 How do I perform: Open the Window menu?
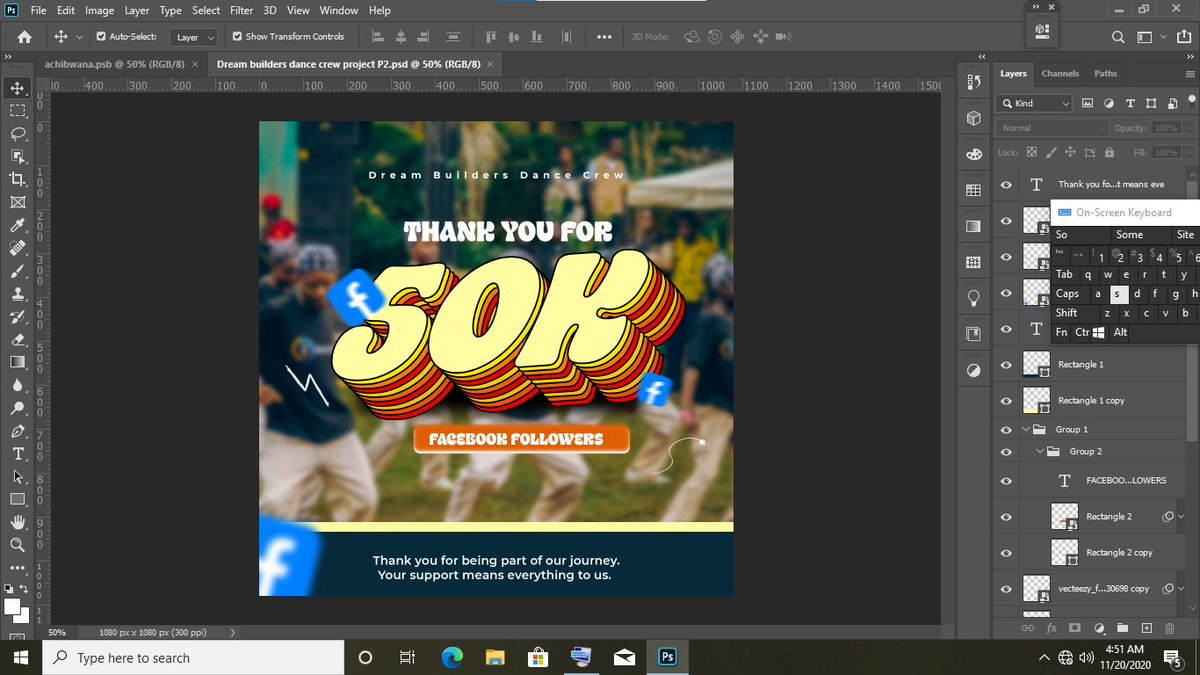pos(339,10)
